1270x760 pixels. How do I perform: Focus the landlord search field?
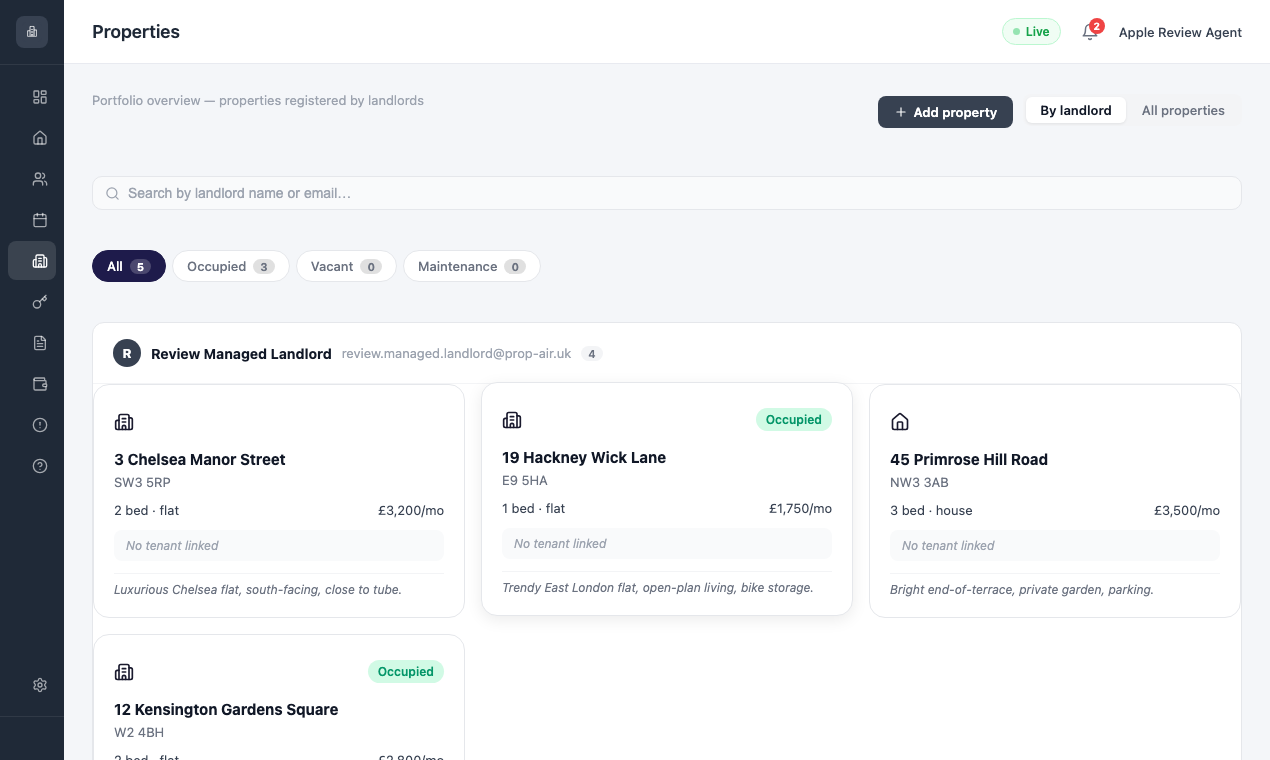point(667,193)
